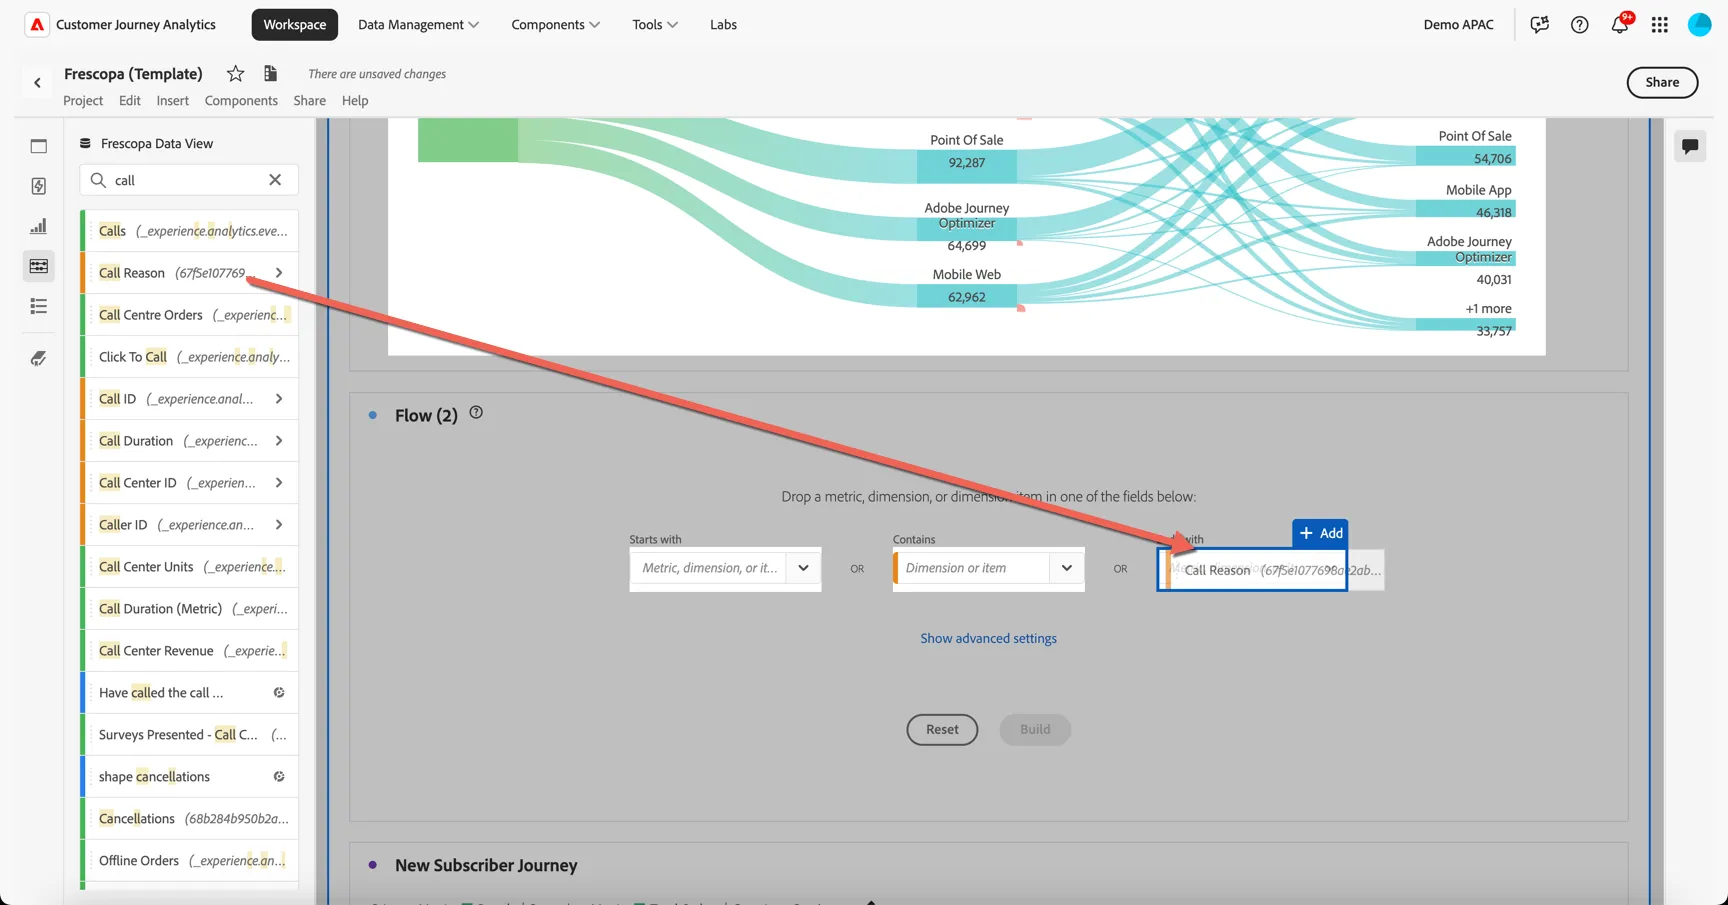Click the Mobile Web 62,962 flow node
Image resolution: width=1728 pixels, height=905 pixels.
click(x=967, y=296)
